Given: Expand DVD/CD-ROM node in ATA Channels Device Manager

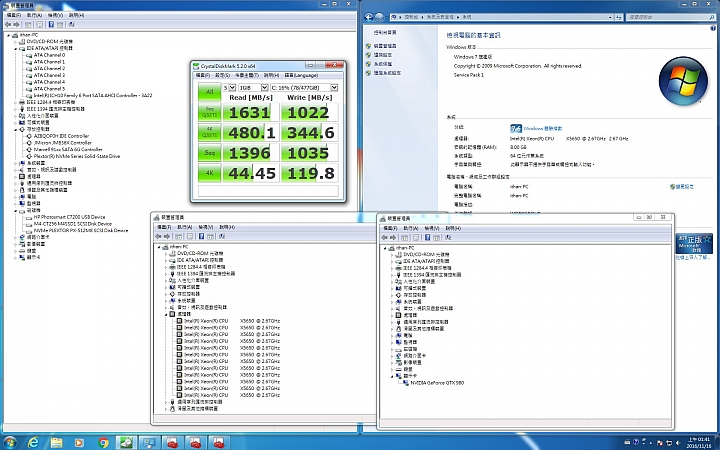Looking at the screenshot, I should tap(16, 41).
